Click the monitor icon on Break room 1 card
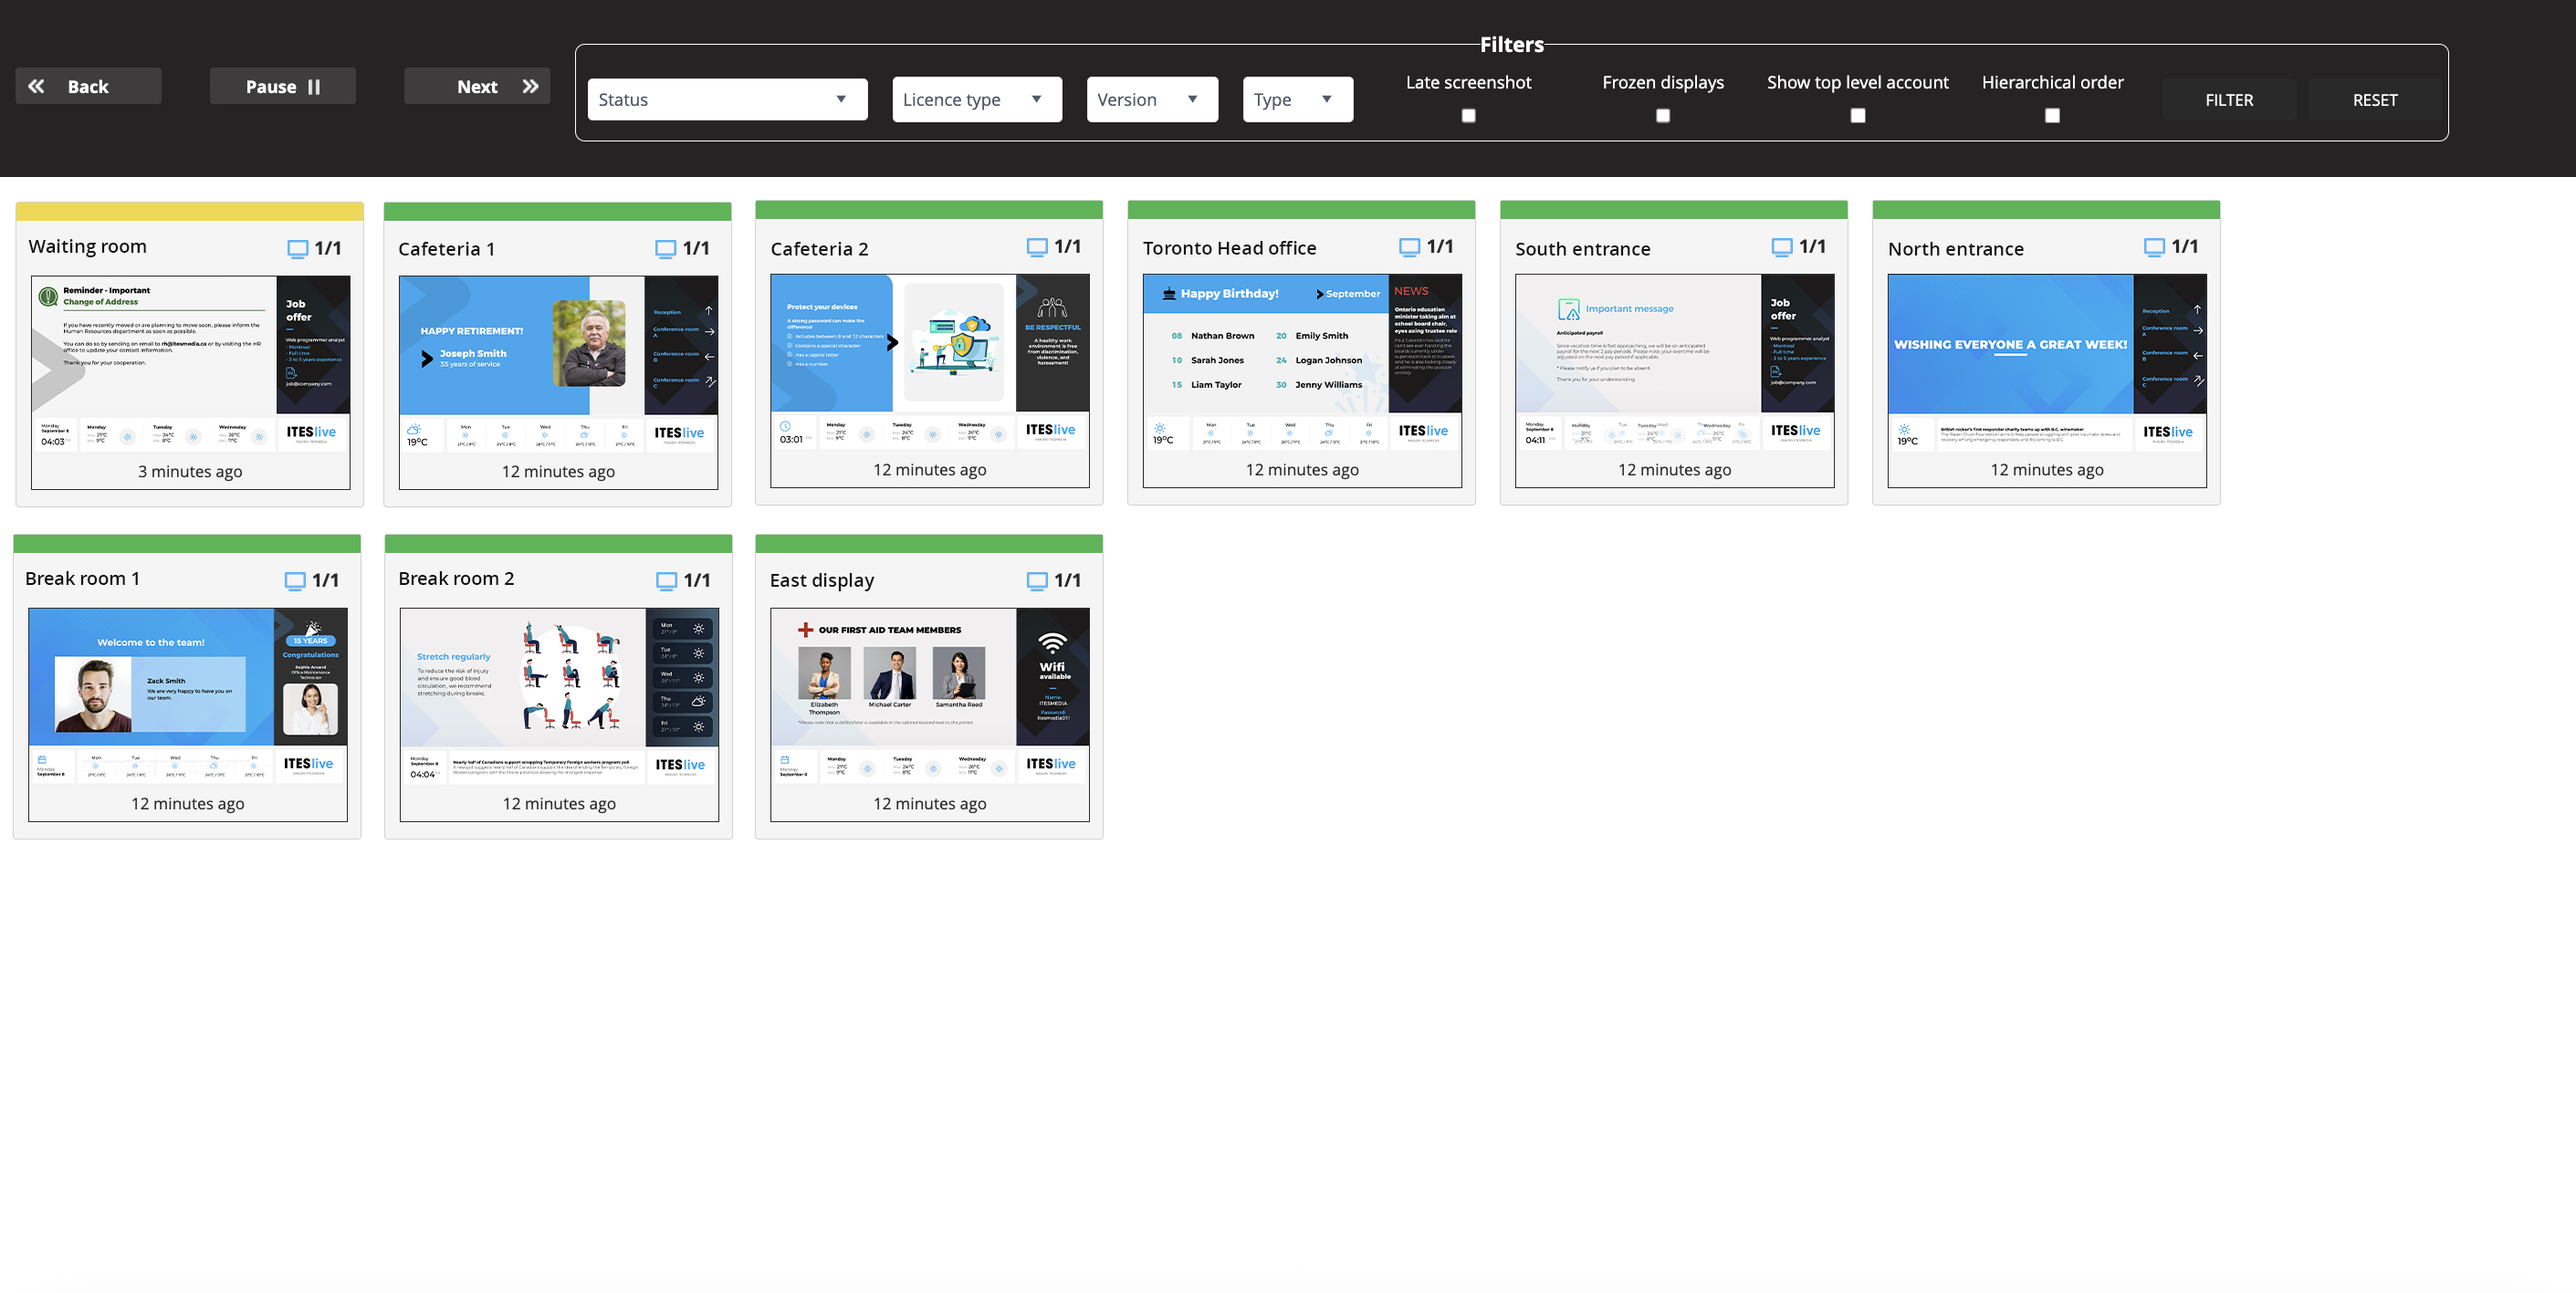Screen dimensions: 2576x1293 tap(294, 581)
